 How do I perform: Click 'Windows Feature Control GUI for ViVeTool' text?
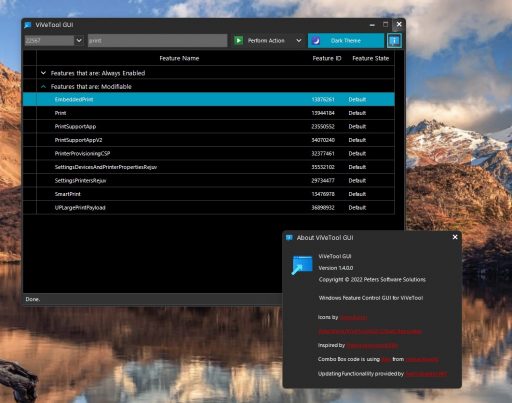tap(371, 298)
